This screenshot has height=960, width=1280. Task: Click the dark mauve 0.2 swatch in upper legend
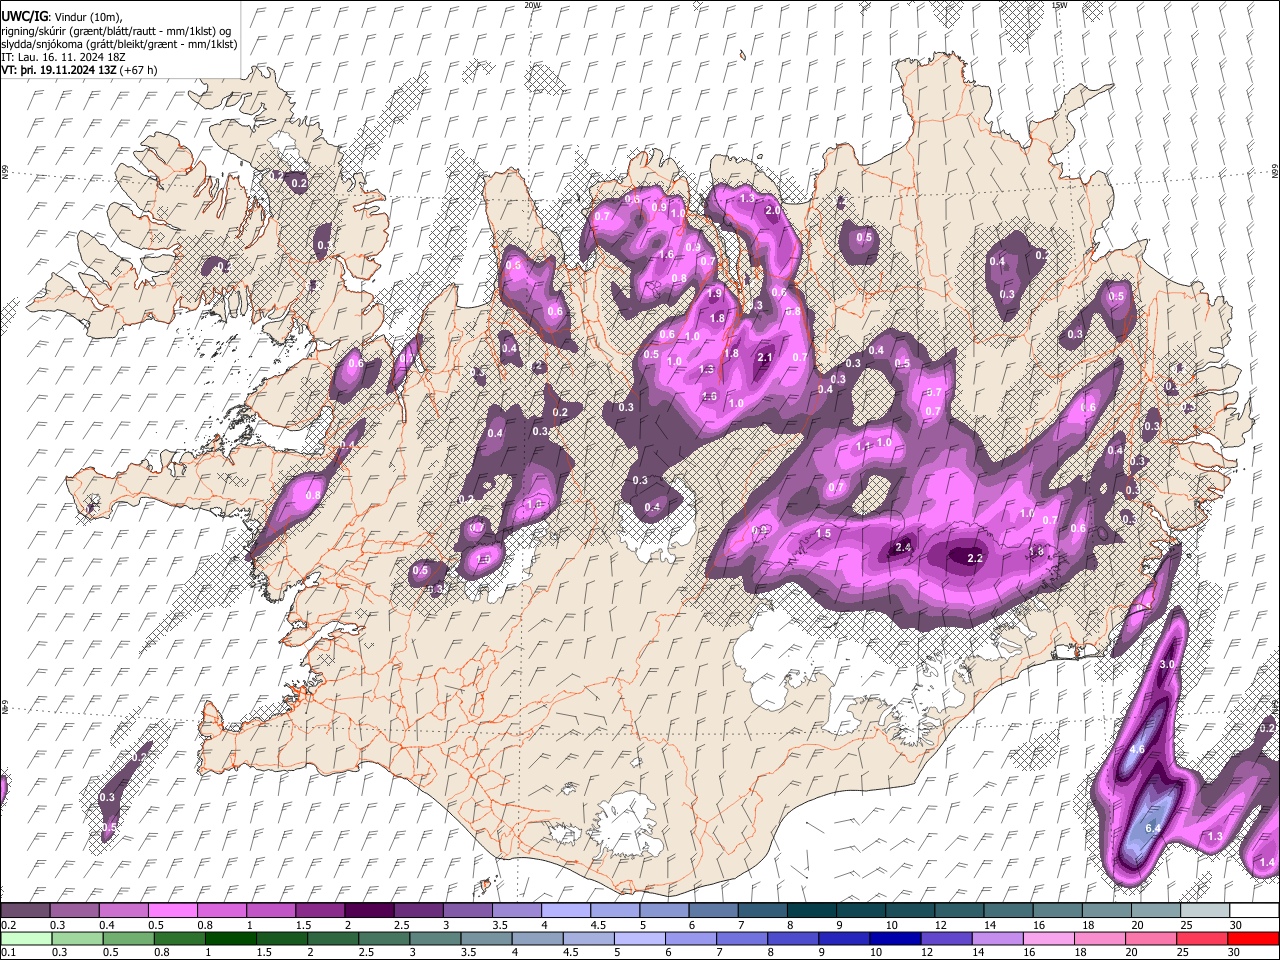coord(25,910)
